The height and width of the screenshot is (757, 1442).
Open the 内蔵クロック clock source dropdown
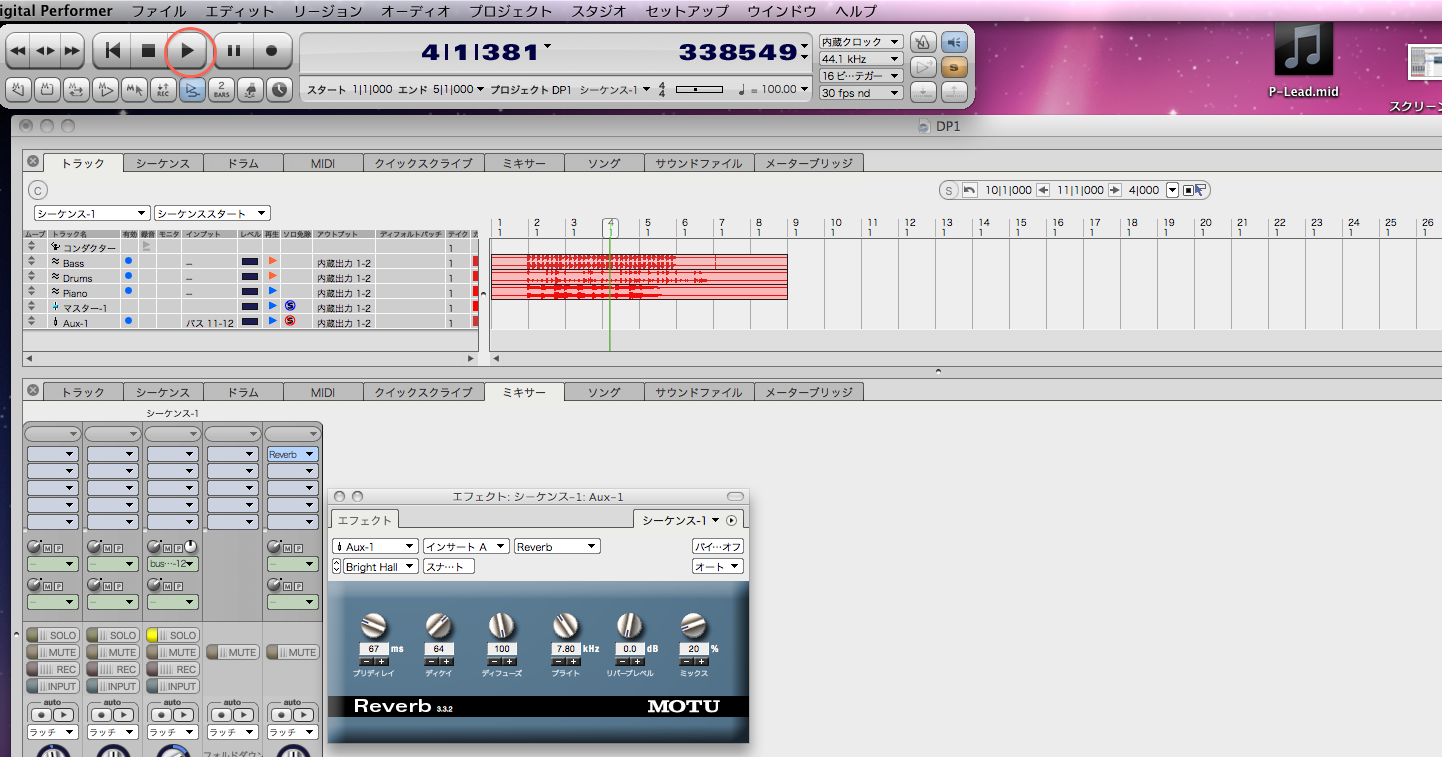(x=861, y=42)
